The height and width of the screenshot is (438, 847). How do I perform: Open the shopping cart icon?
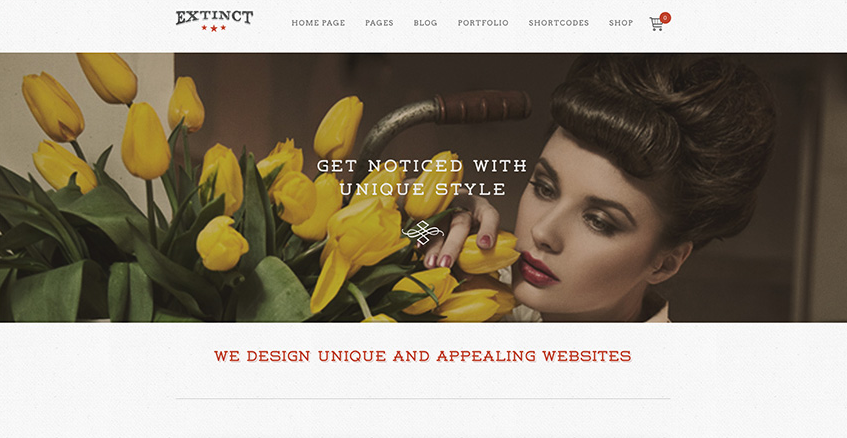(x=656, y=24)
